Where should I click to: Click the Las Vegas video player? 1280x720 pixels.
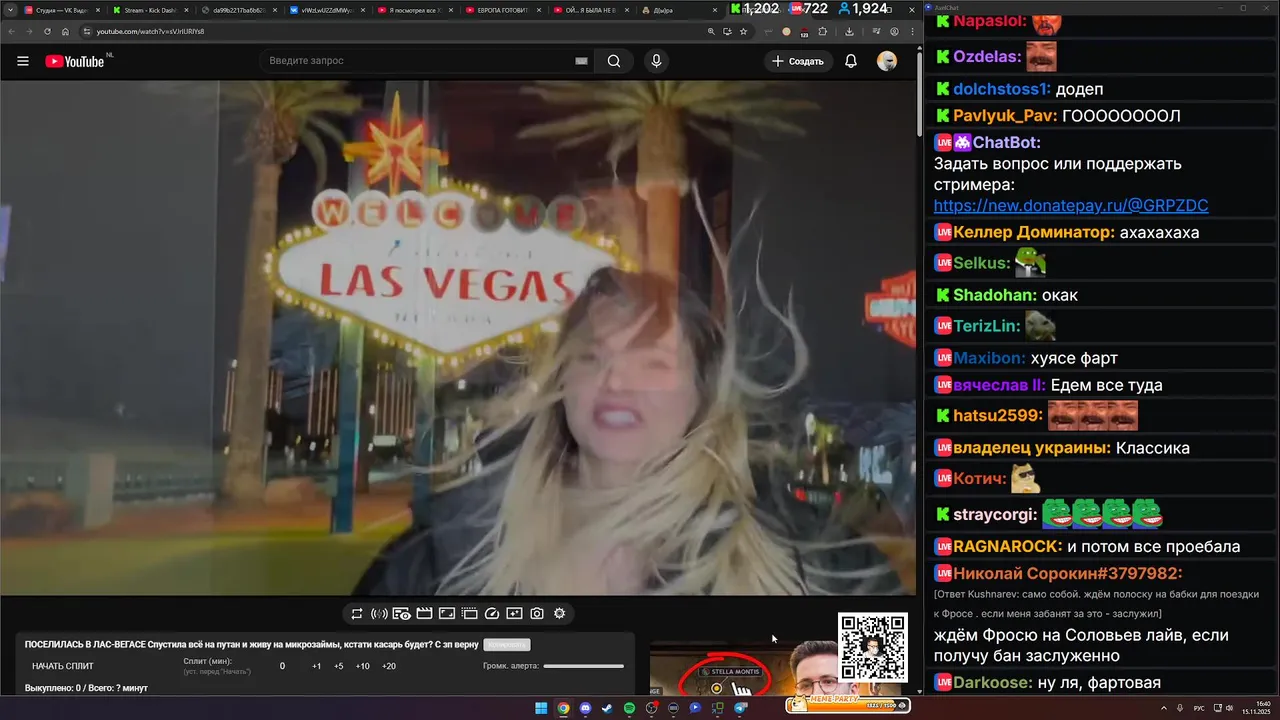coord(458,338)
